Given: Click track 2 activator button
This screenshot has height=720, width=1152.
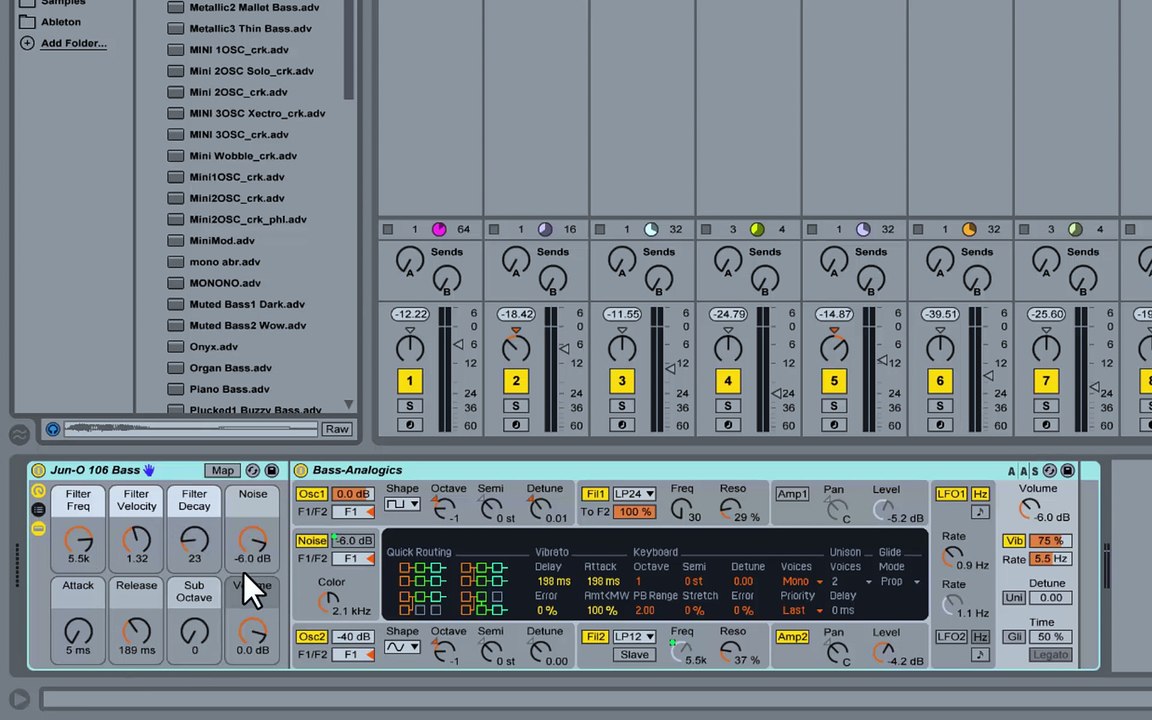Looking at the screenshot, I should click(516, 381).
